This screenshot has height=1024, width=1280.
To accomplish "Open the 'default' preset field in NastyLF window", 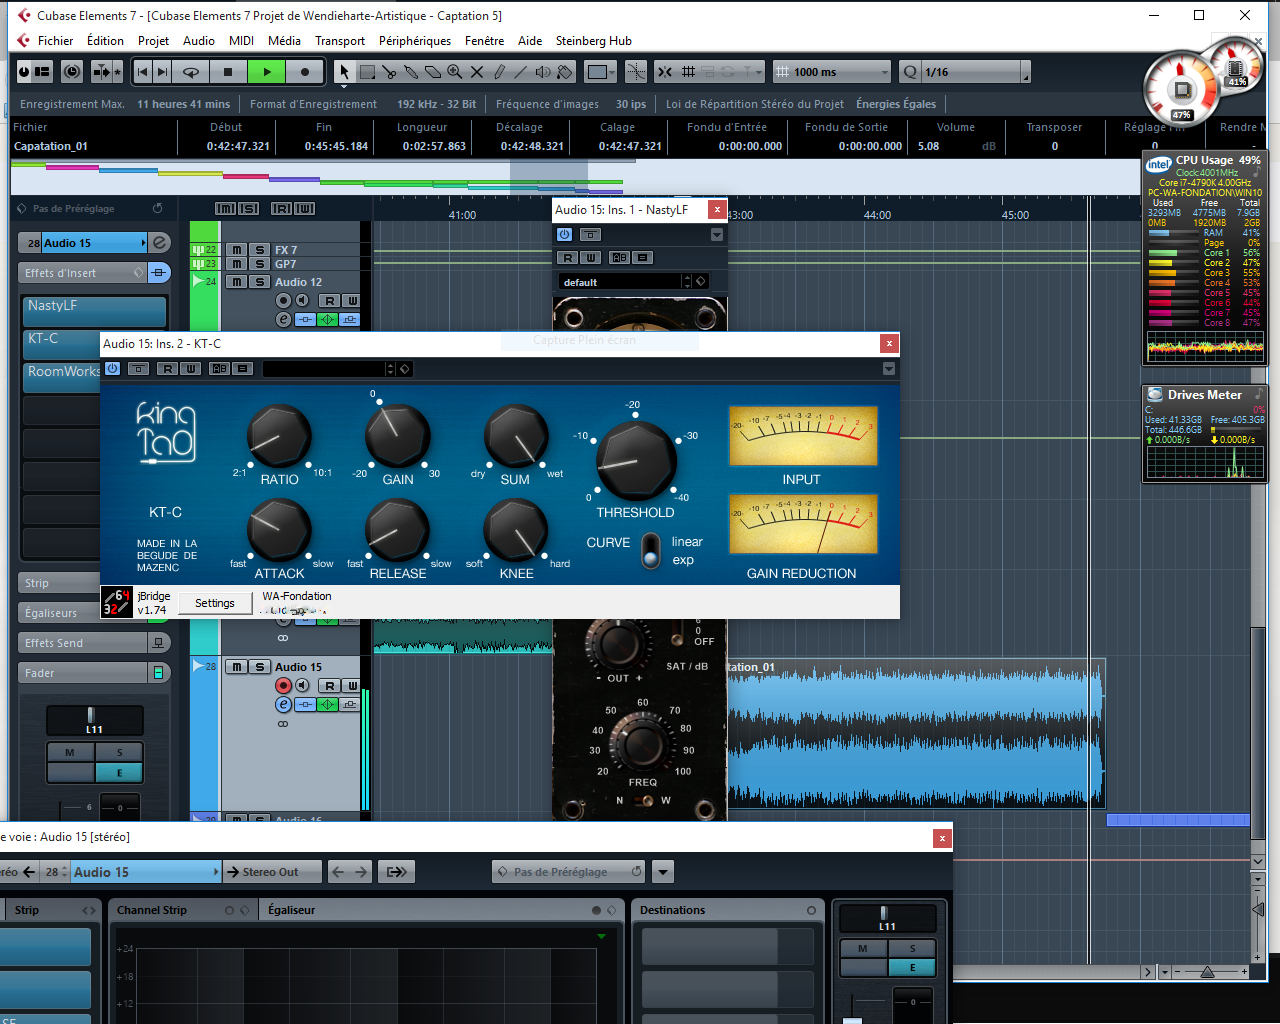I will tap(620, 282).
